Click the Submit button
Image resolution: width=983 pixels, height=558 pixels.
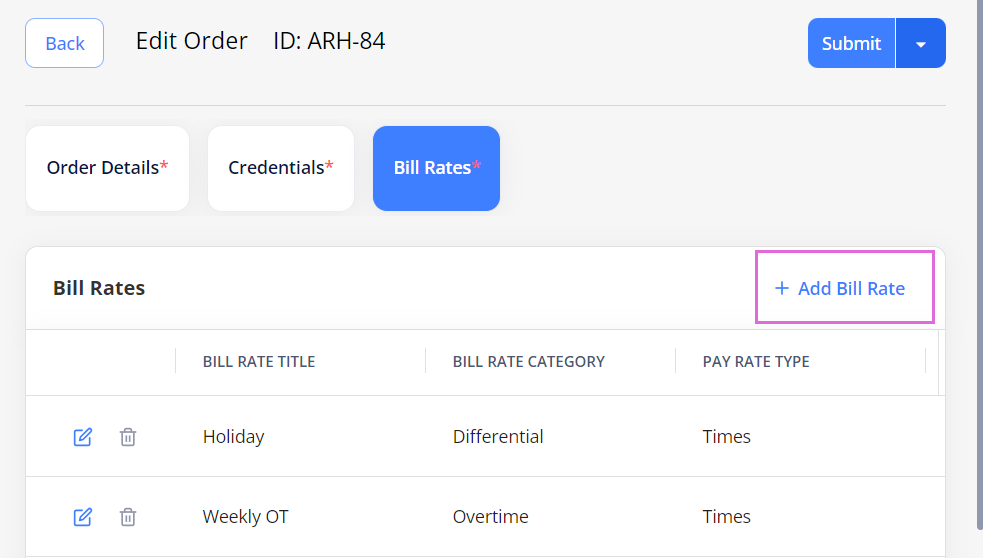[851, 43]
